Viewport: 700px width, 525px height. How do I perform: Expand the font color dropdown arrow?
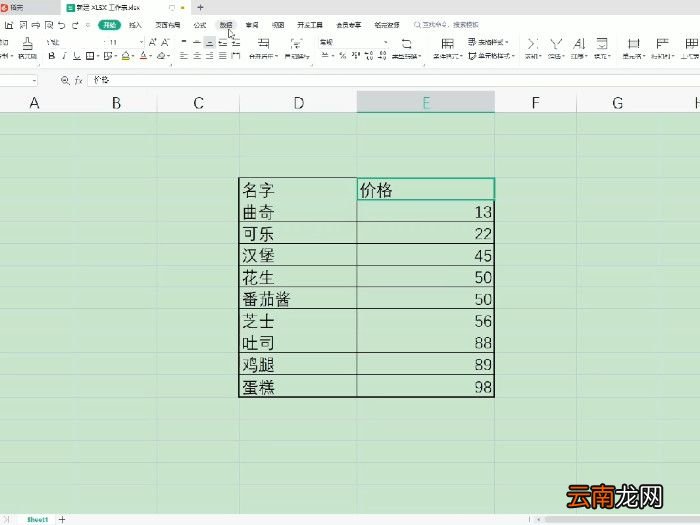pos(151,56)
